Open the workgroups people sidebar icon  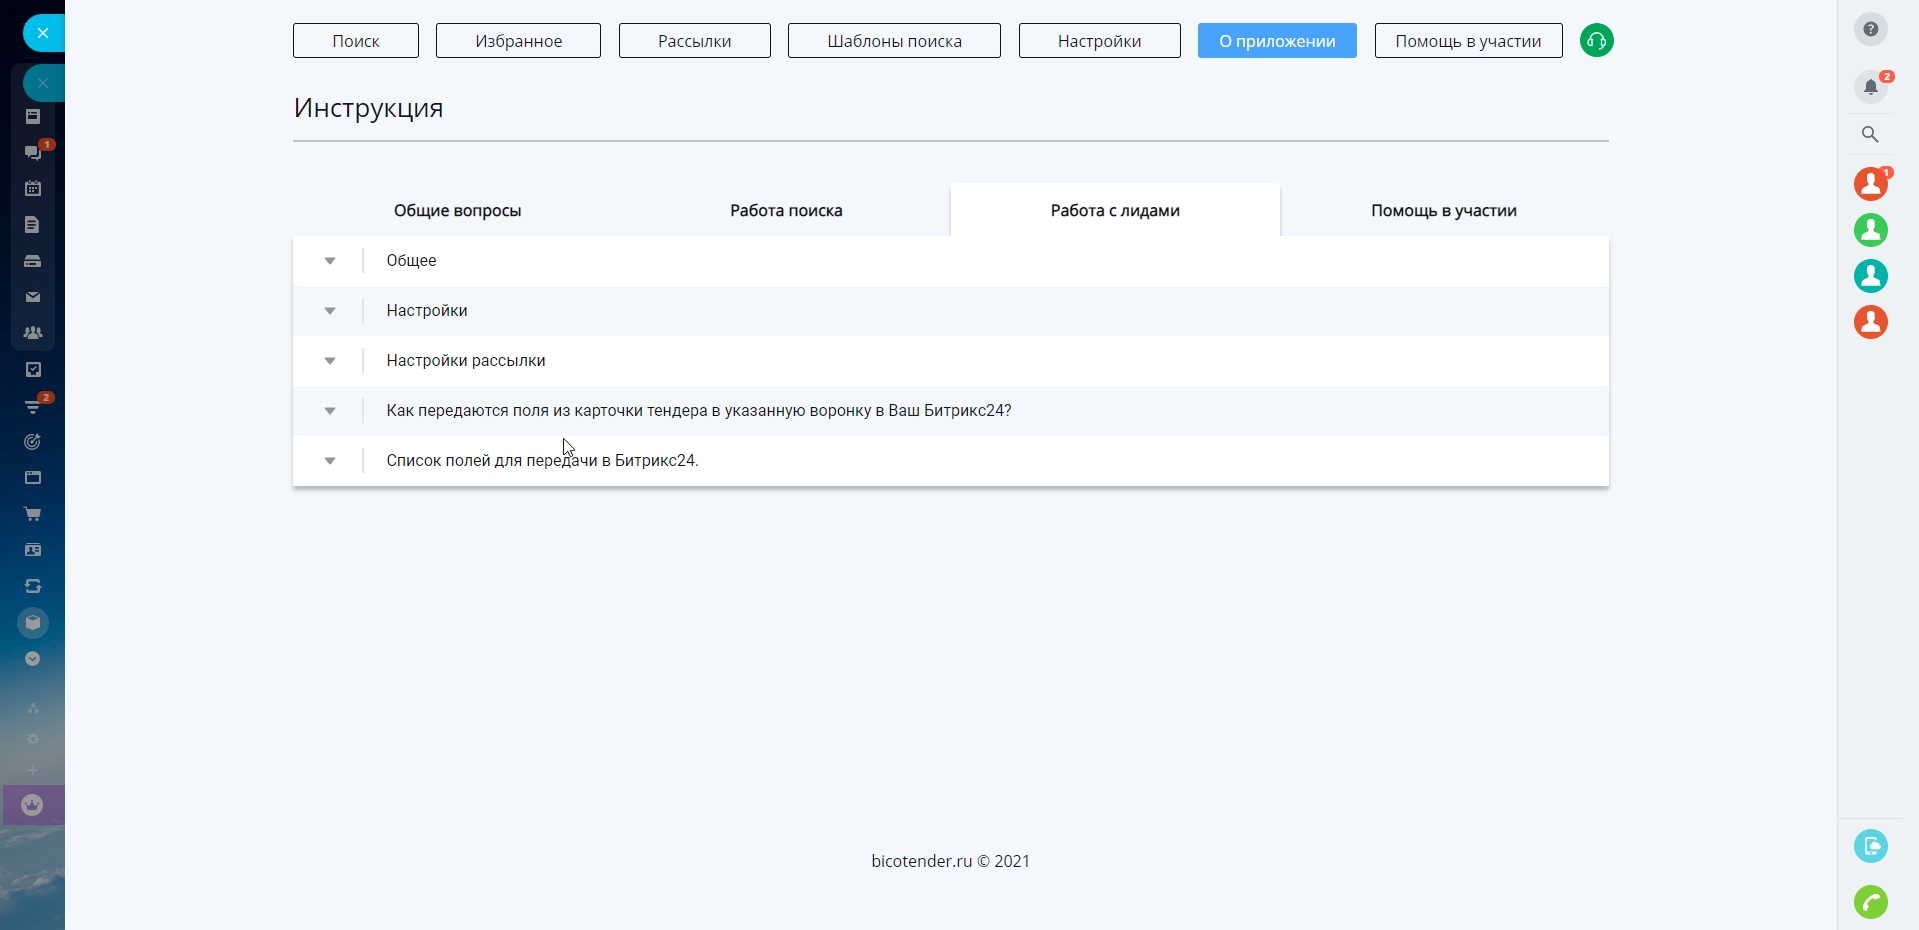click(x=33, y=333)
